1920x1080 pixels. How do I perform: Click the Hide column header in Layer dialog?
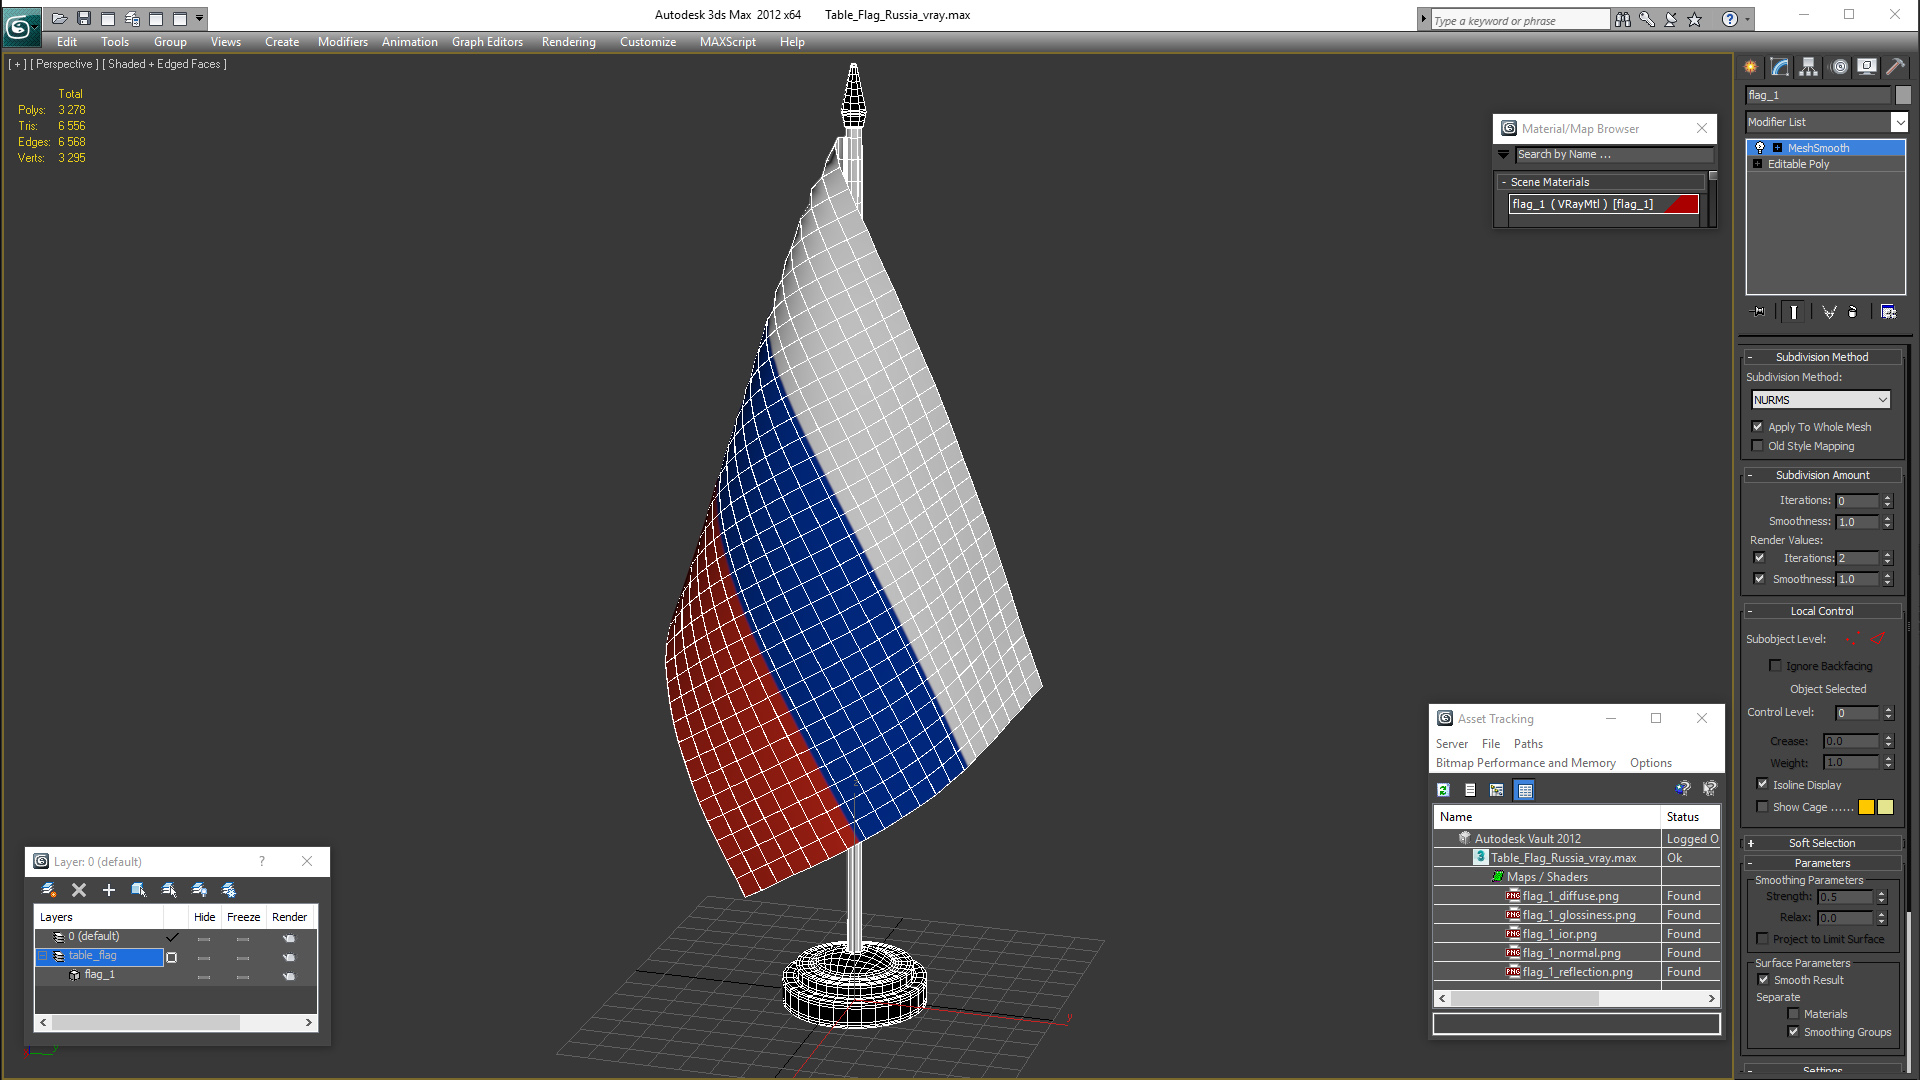pos(204,917)
